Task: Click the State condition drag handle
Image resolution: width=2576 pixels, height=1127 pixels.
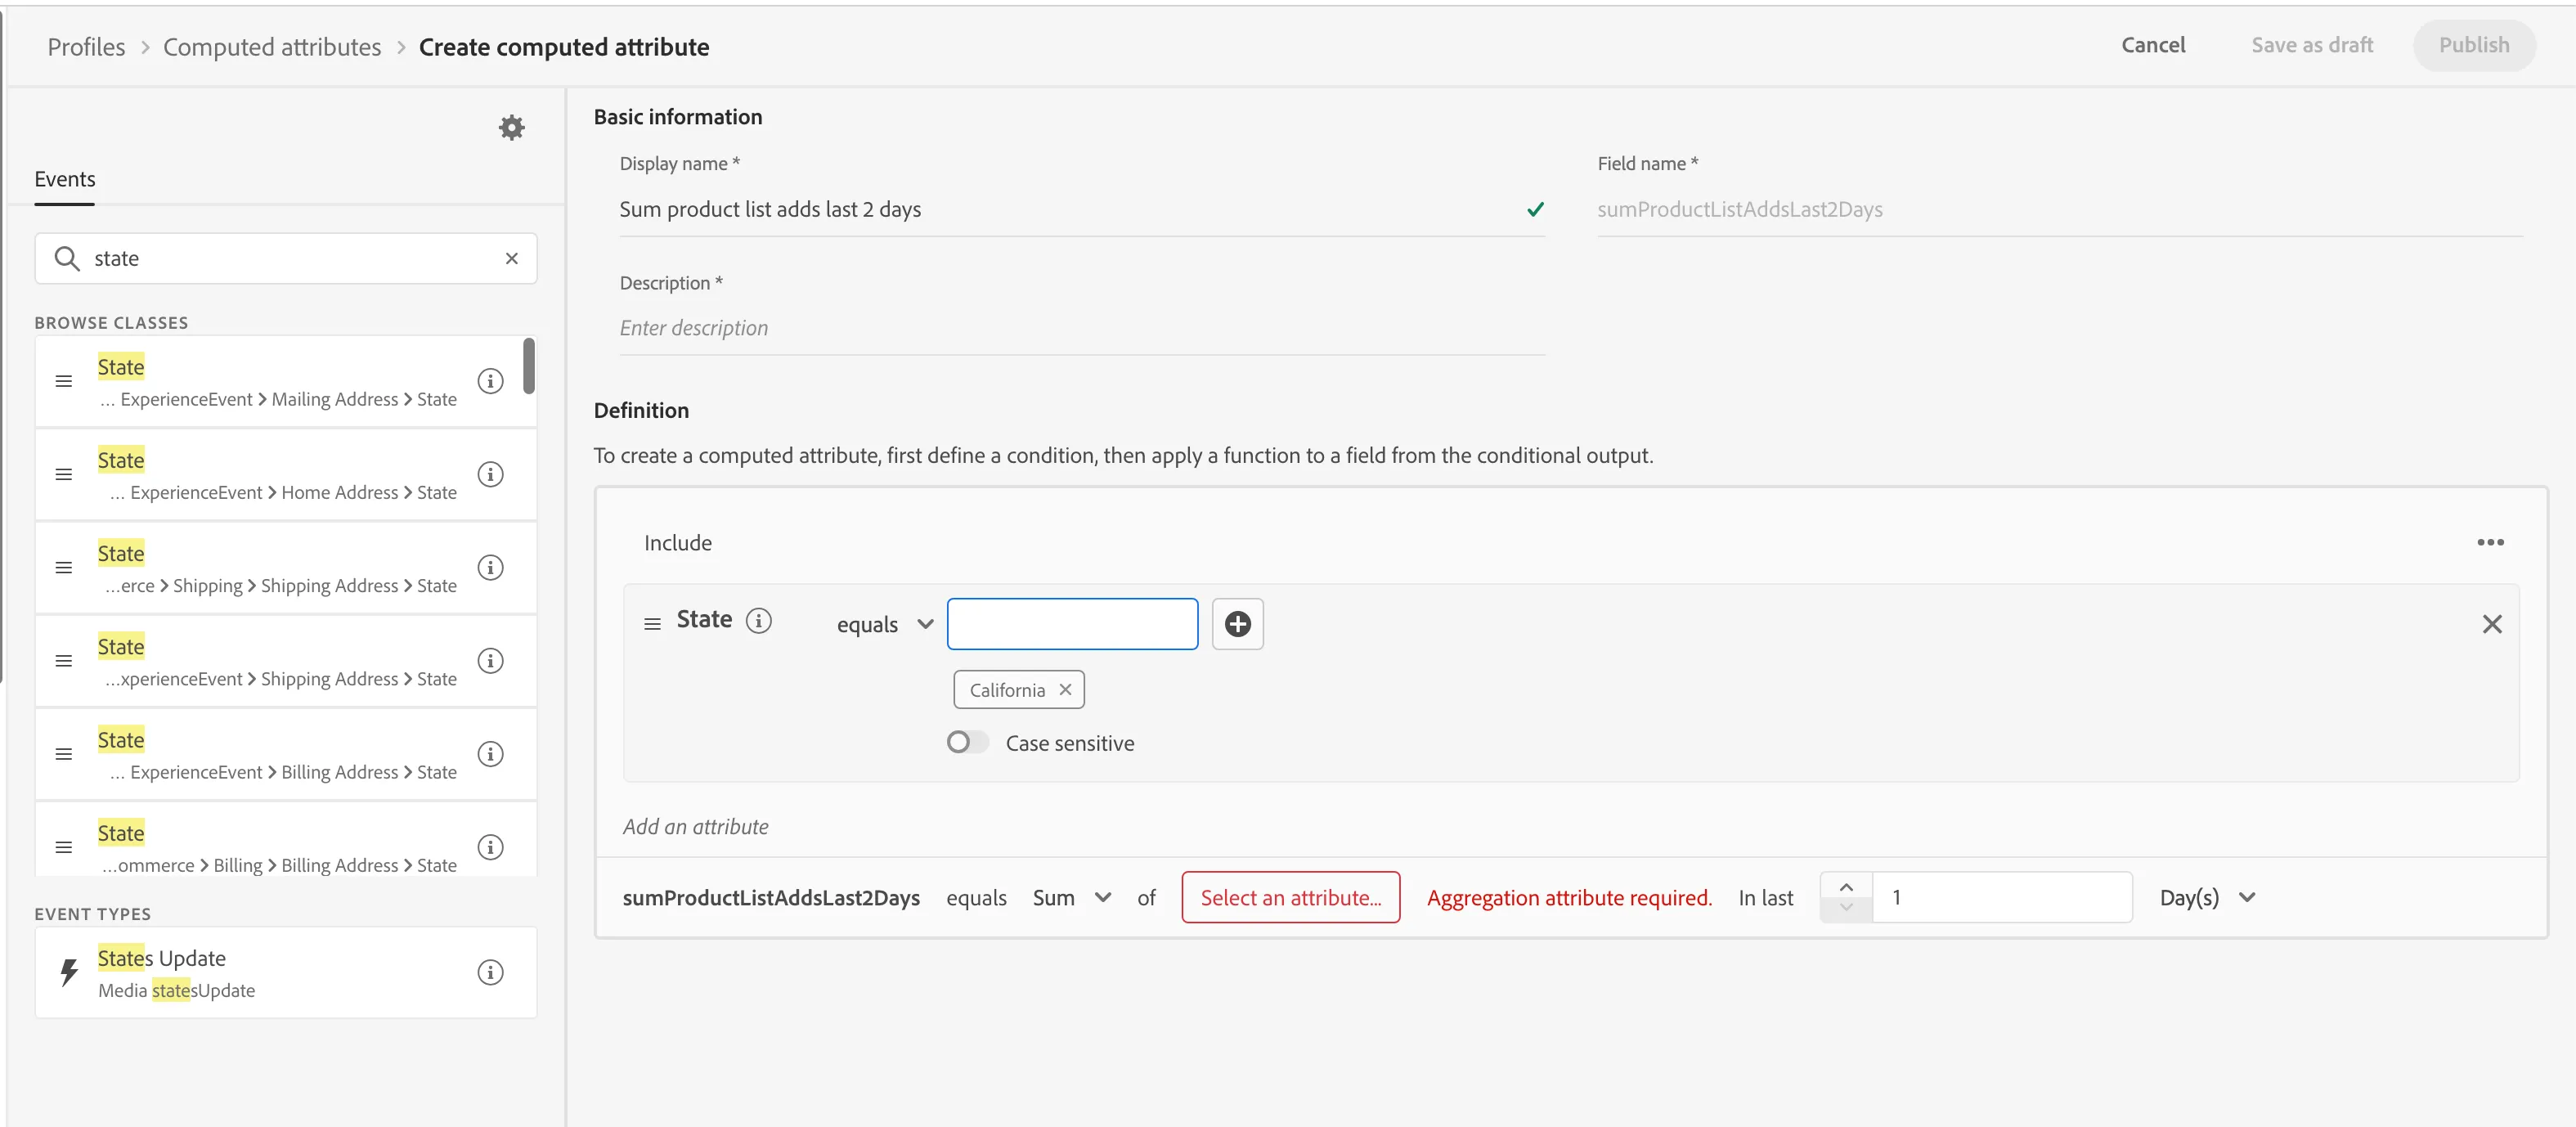Action: click(x=652, y=624)
